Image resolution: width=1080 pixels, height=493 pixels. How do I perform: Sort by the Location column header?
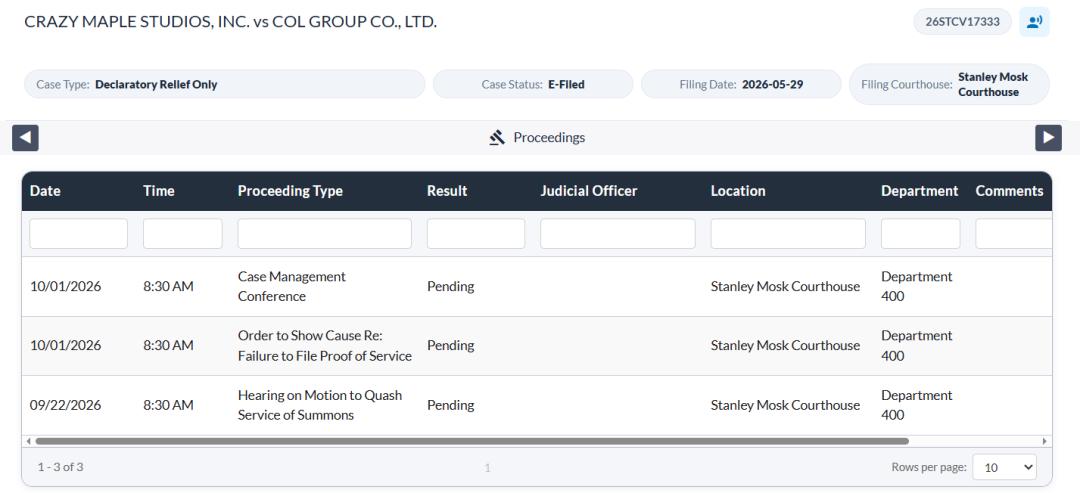click(x=738, y=191)
